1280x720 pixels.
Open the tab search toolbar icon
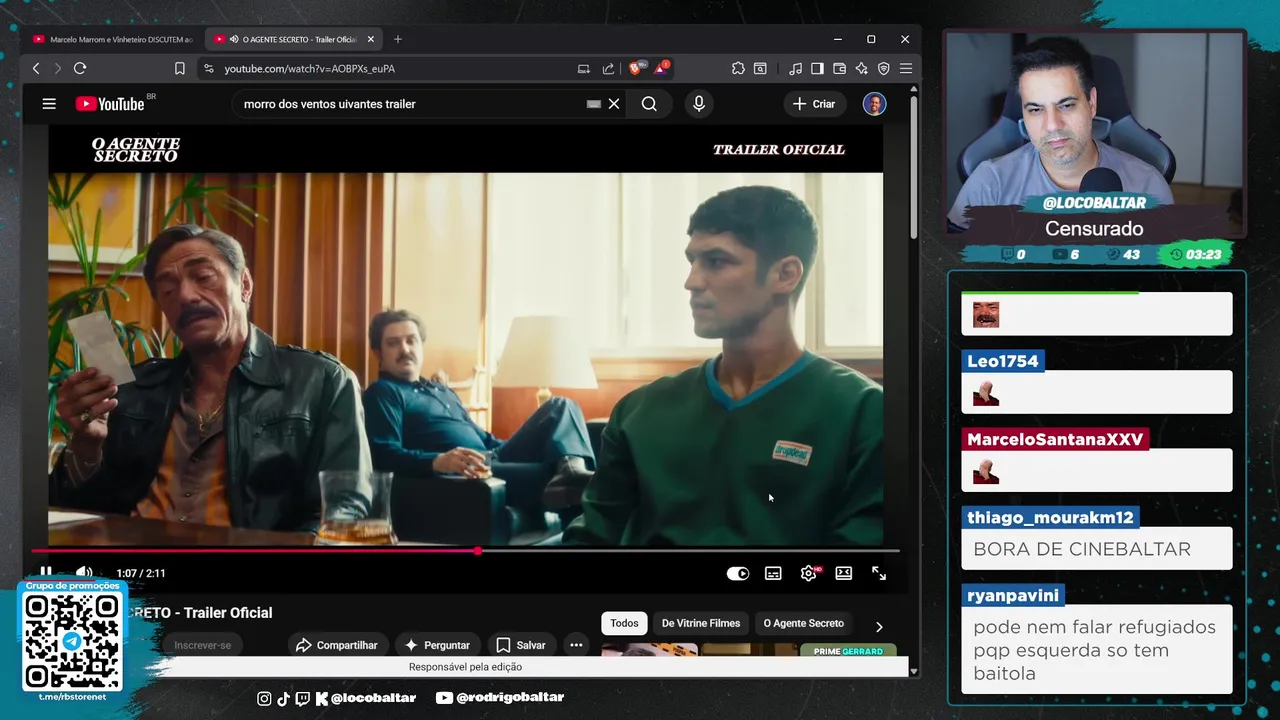[x=760, y=68]
